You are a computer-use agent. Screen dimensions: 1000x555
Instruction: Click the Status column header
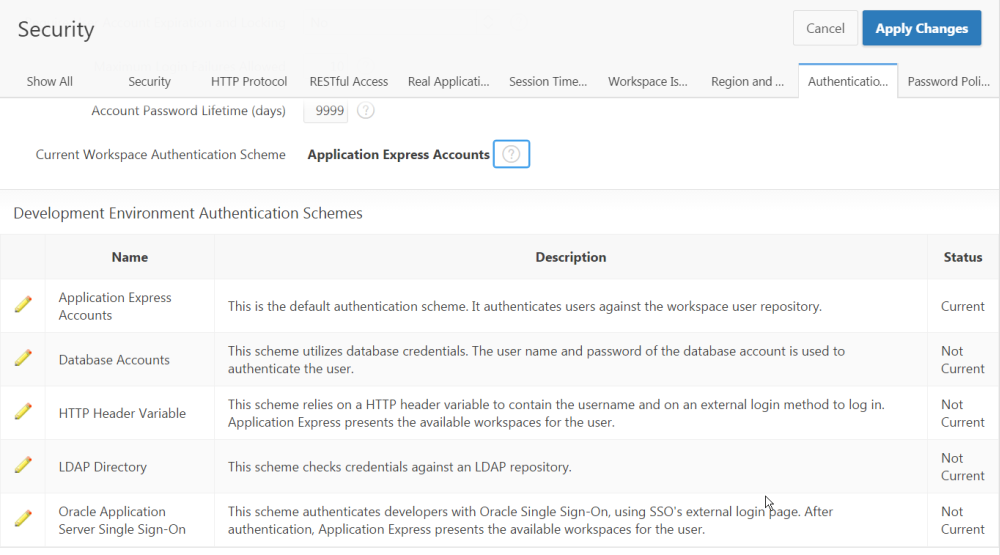[x=962, y=257]
